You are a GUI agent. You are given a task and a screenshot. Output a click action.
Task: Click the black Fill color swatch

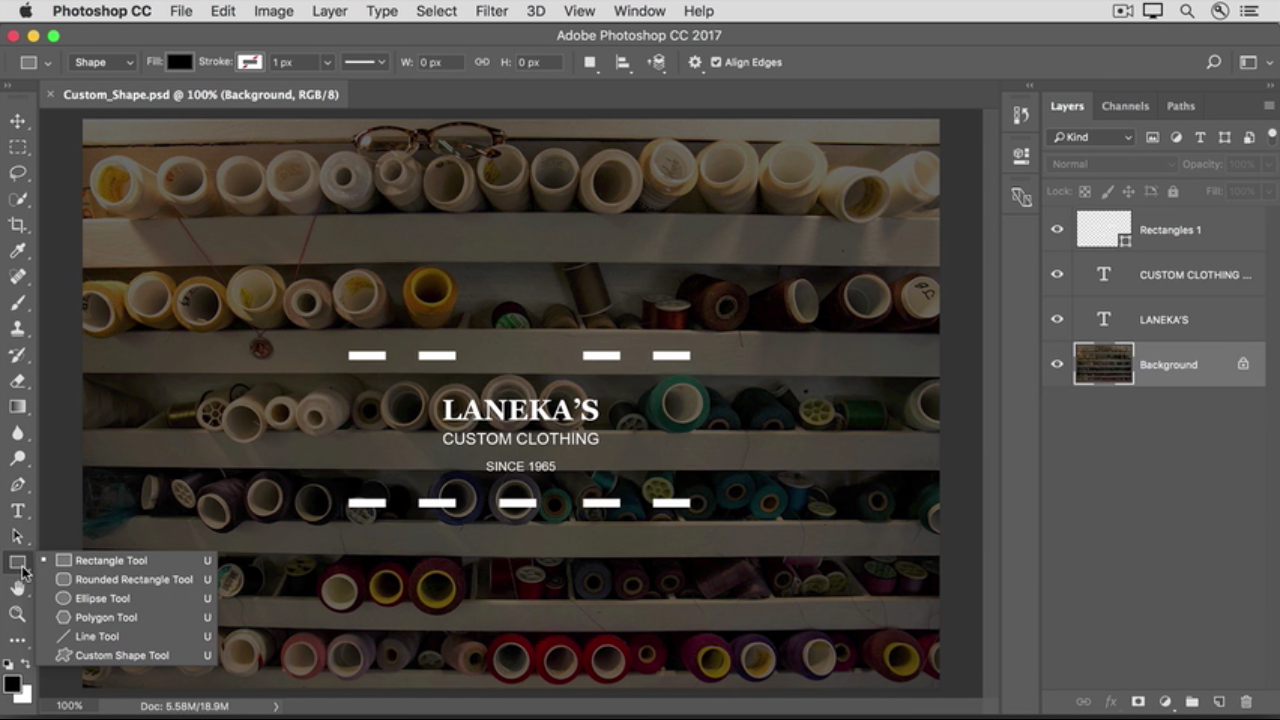180,62
